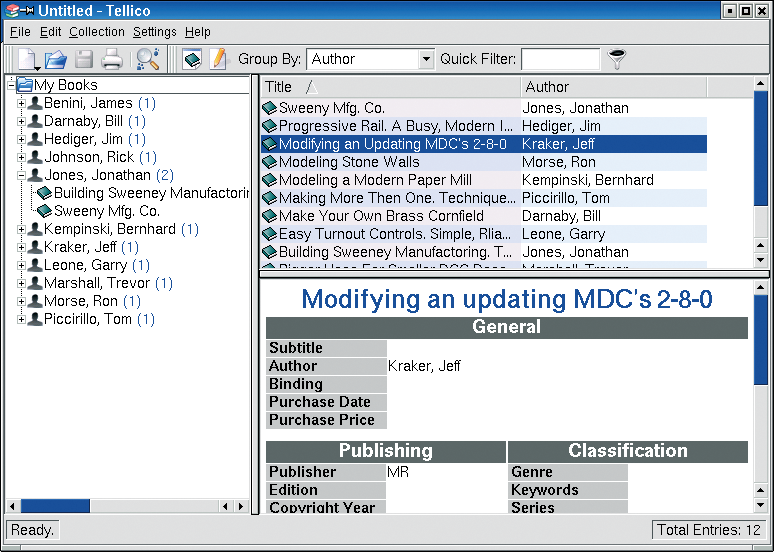Click the tree pane horizontal scrollbar thumb
774x552 pixels.
tap(55, 506)
